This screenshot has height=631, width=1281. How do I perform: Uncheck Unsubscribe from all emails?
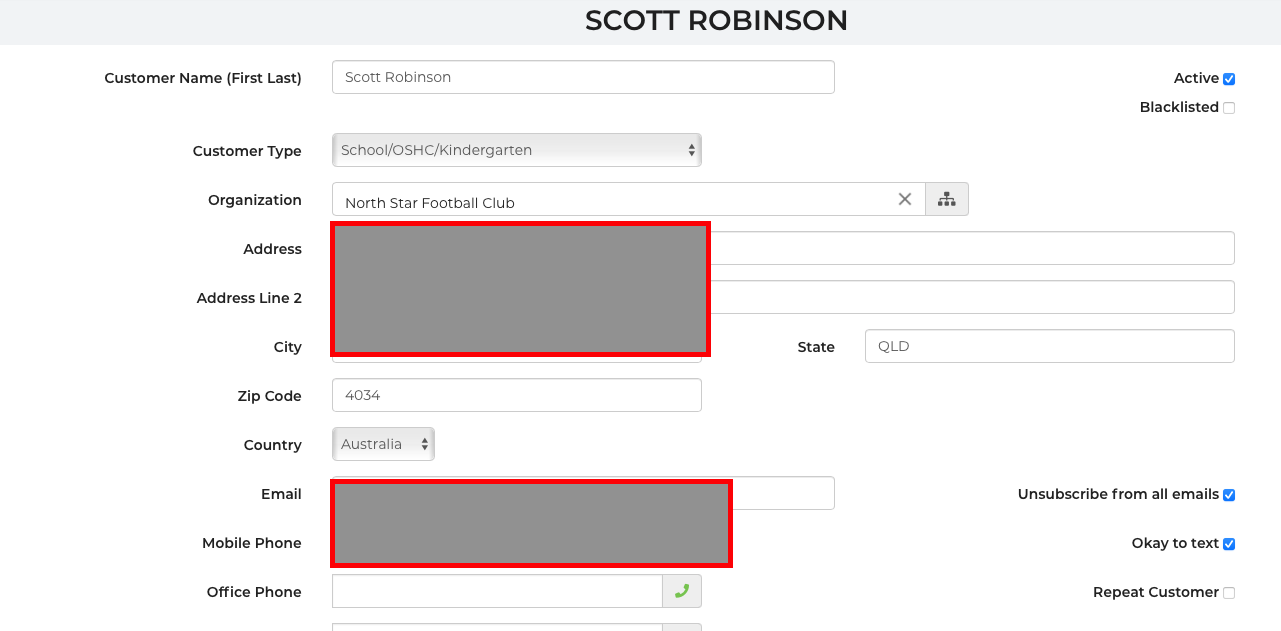coord(1229,495)
